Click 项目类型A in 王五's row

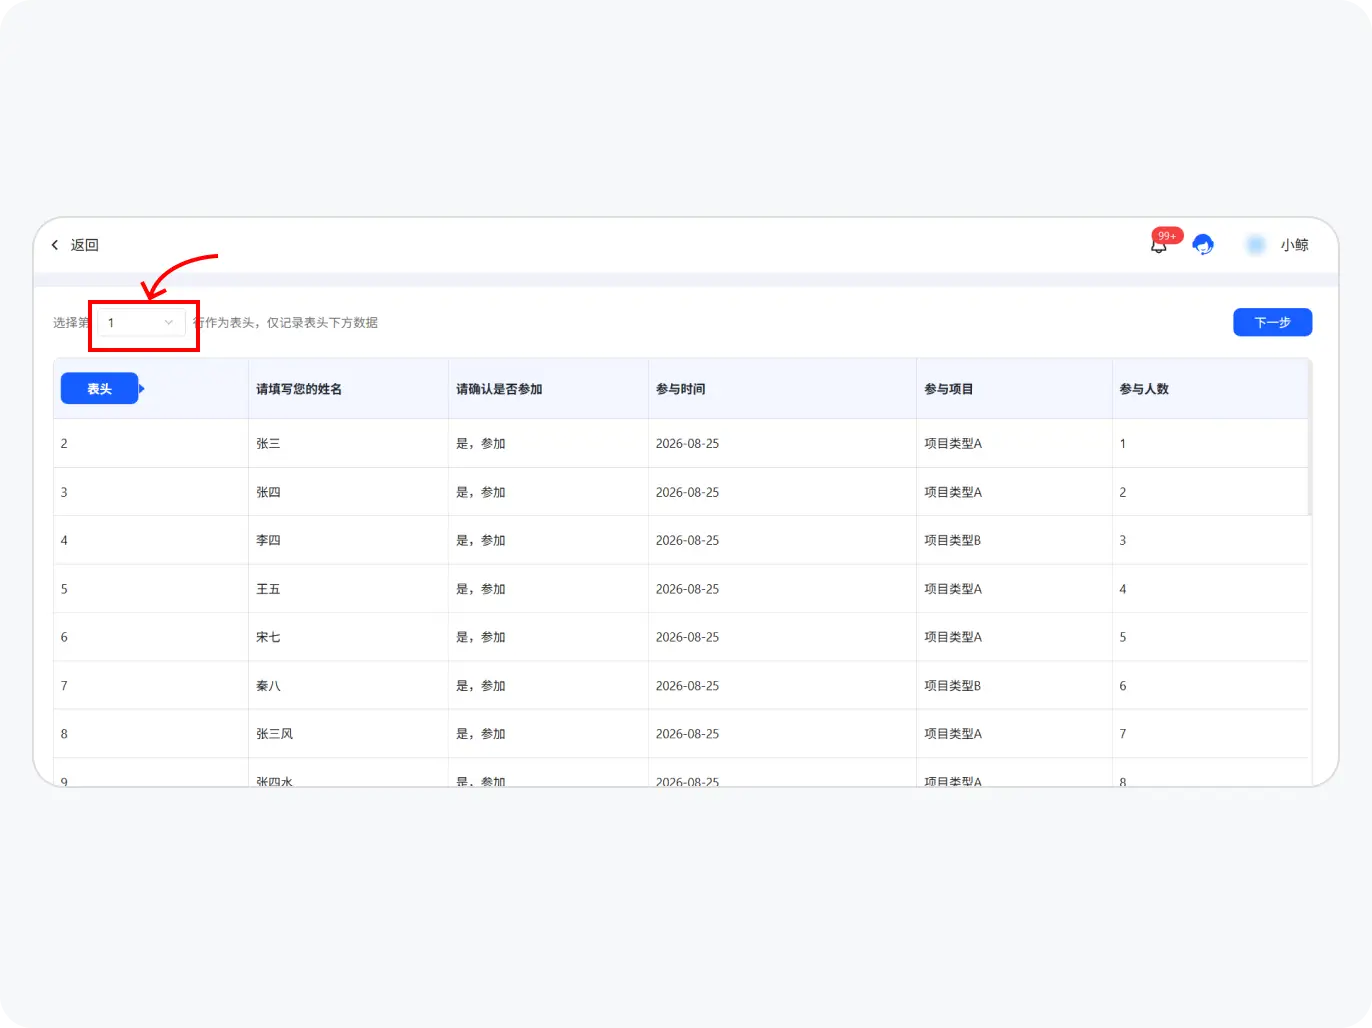click(x=953, y=589)
